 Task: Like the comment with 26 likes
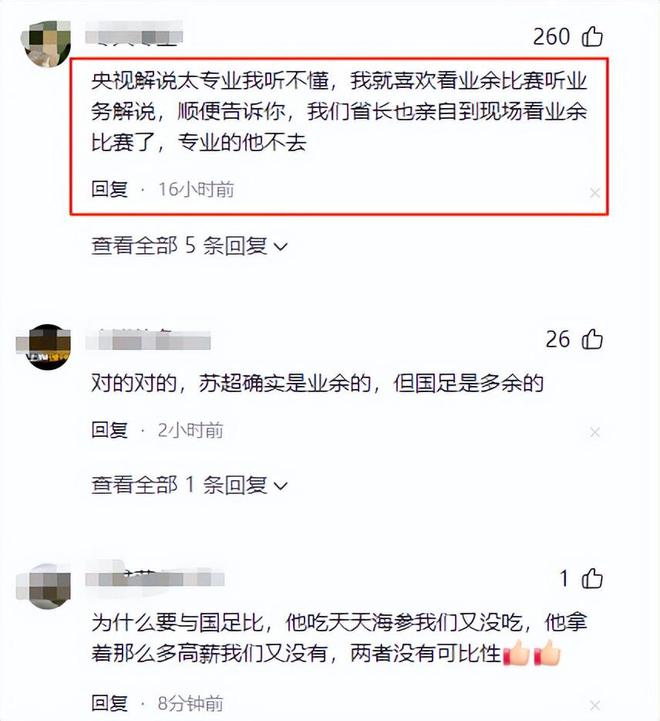click(x=592, y=339)
